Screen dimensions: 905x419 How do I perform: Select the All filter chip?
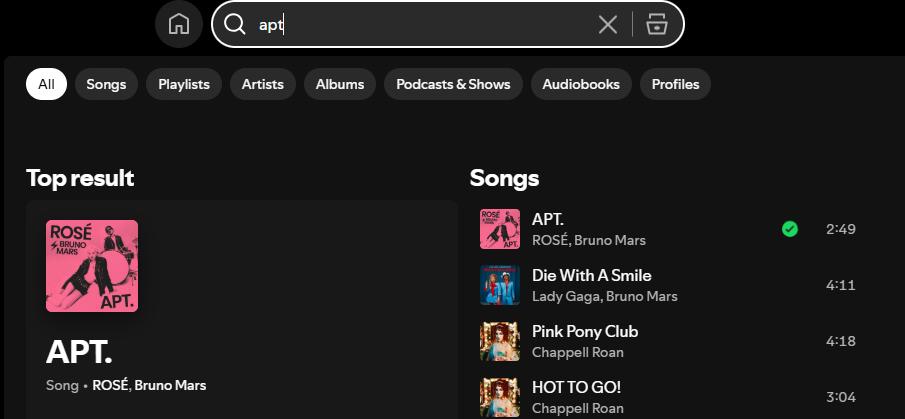(x=46, y=84)
